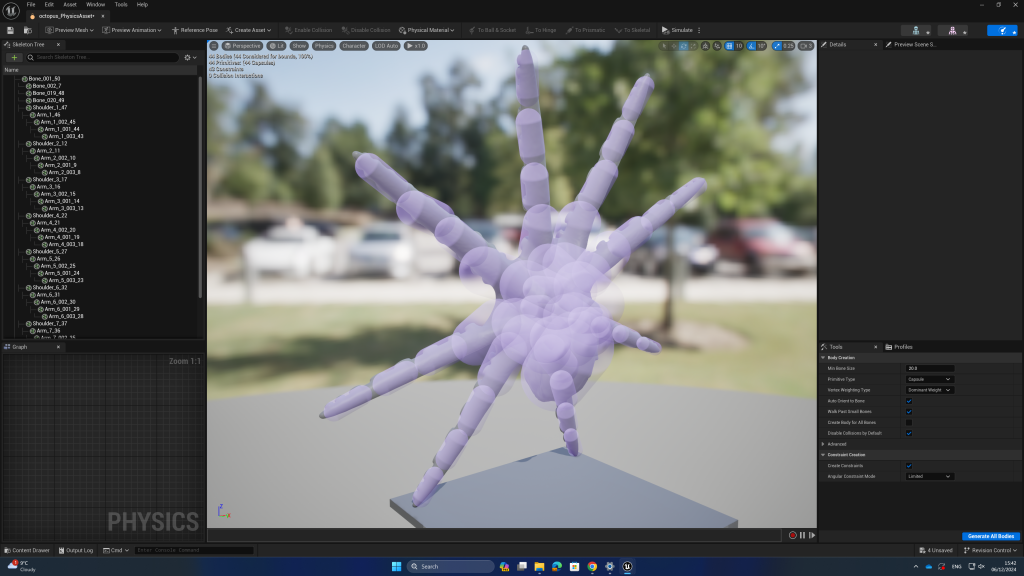Image resolution: width=1024 pixels, height=576 pixels.
Task: Click the active physics editor mode icon
Action: 1002,30
